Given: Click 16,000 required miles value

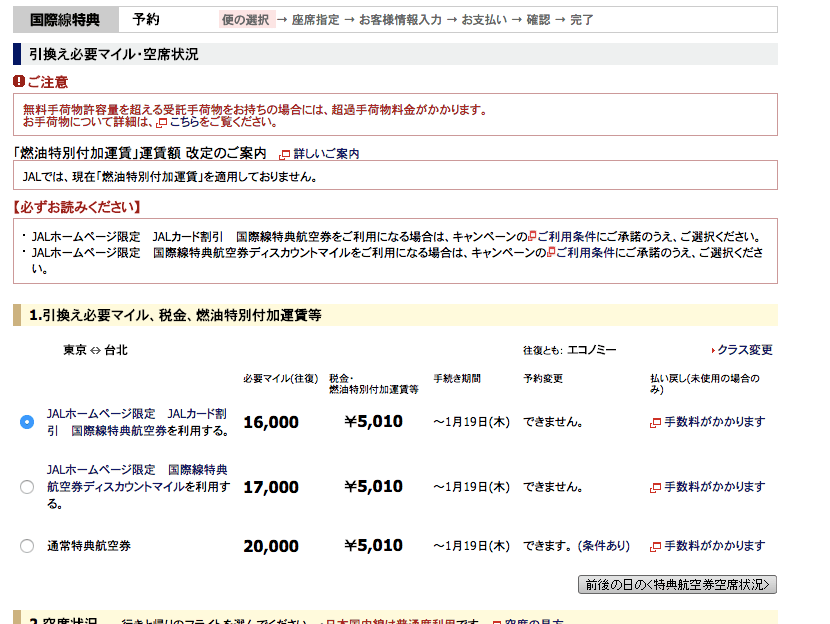Looking at the screenshot, I should coord(271,422).
